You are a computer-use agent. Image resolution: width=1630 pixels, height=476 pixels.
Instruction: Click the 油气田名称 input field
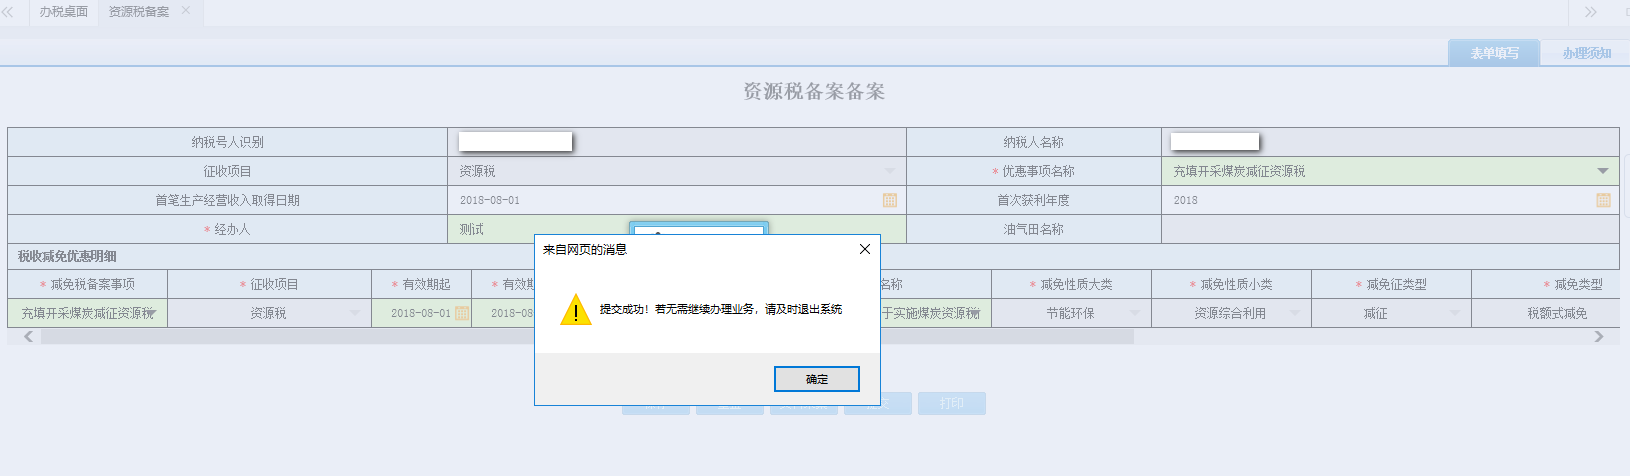1390,229
